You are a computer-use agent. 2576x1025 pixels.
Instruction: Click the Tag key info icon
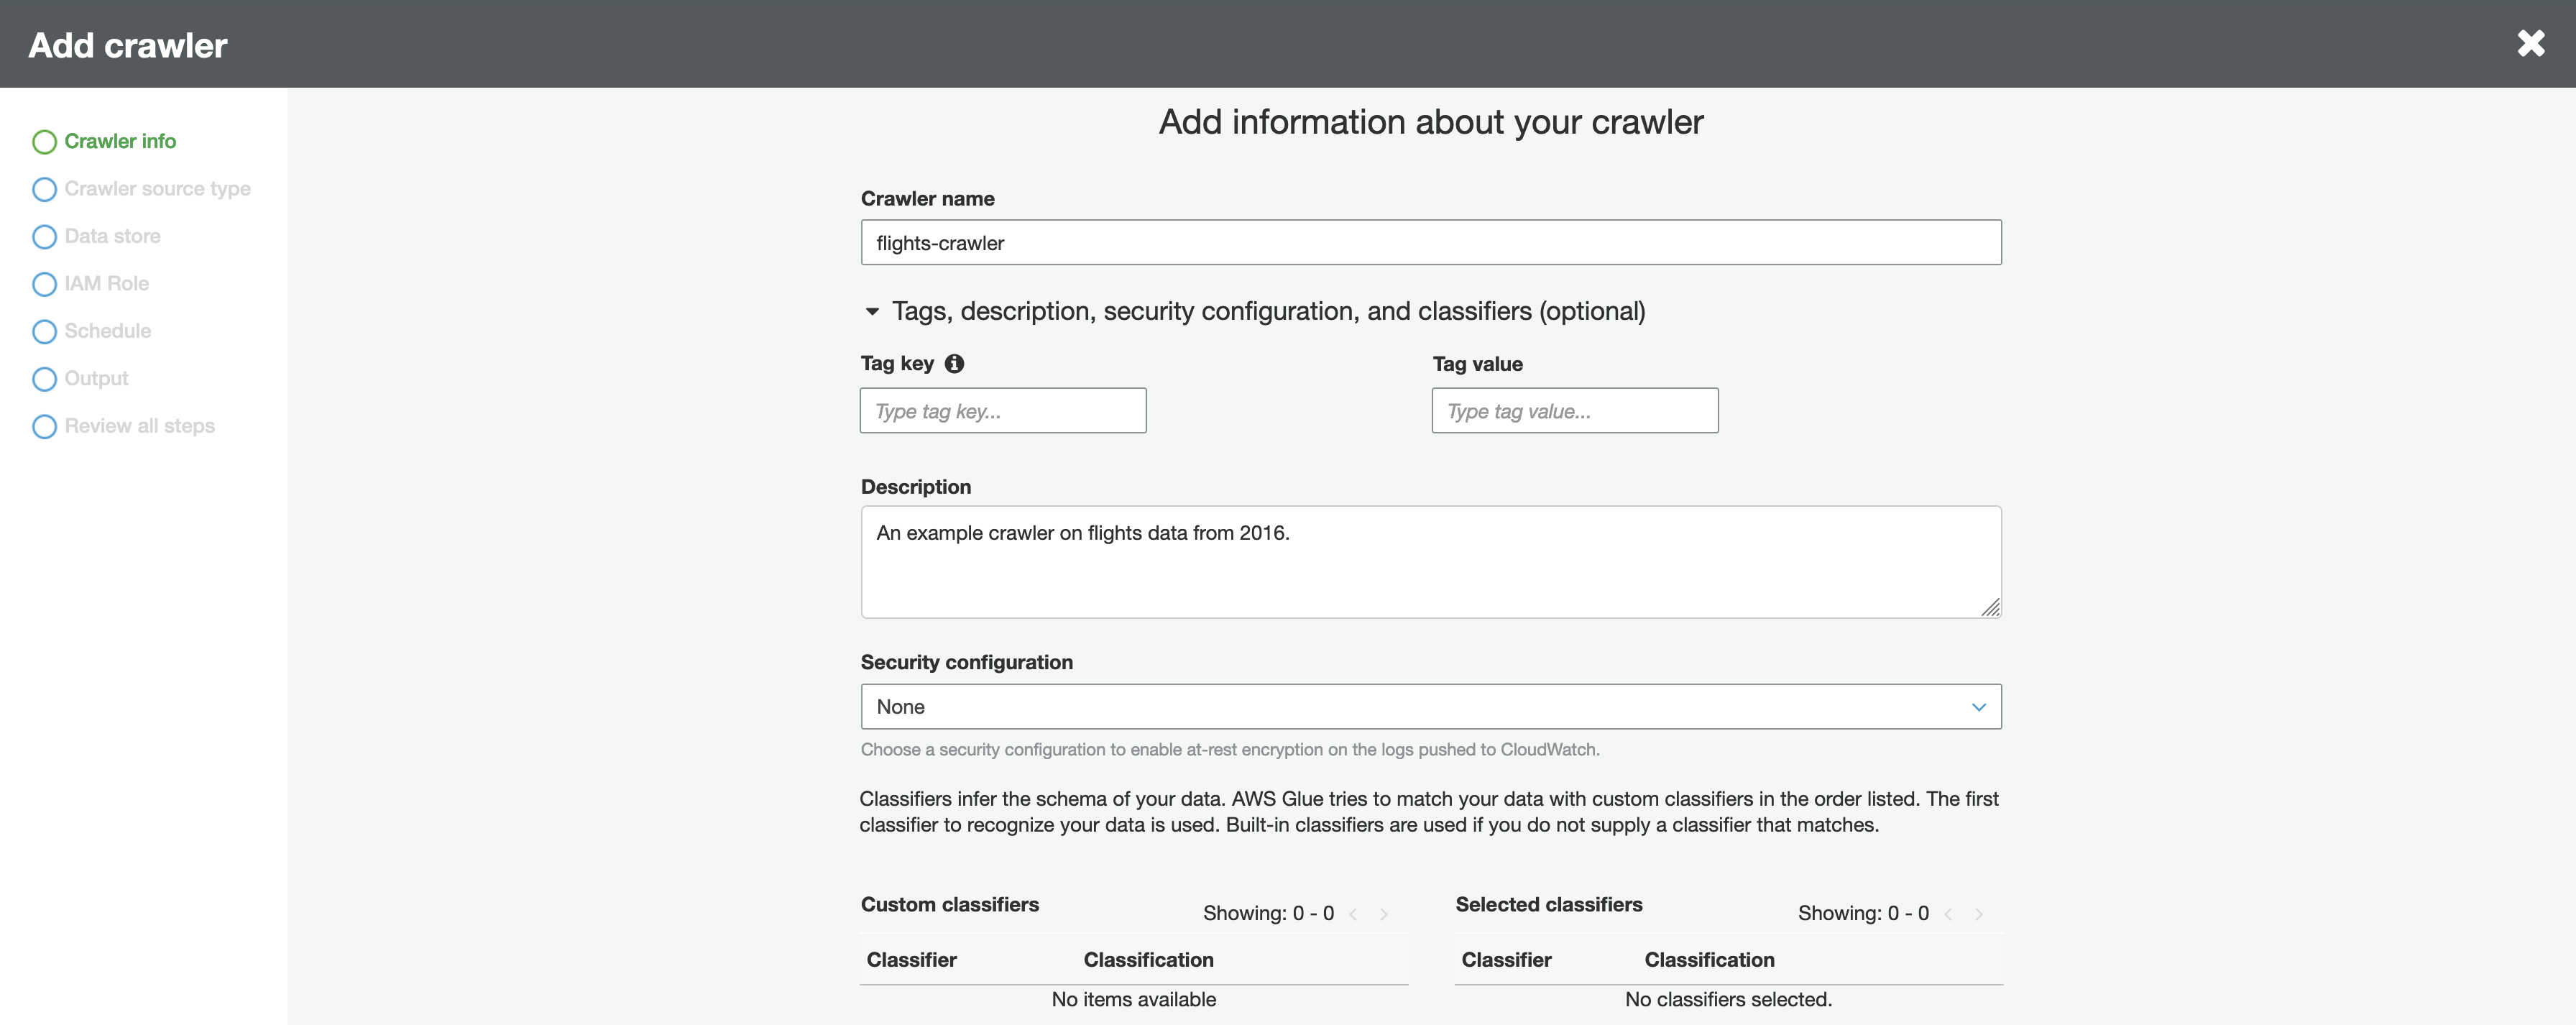[x=954, y=364]
